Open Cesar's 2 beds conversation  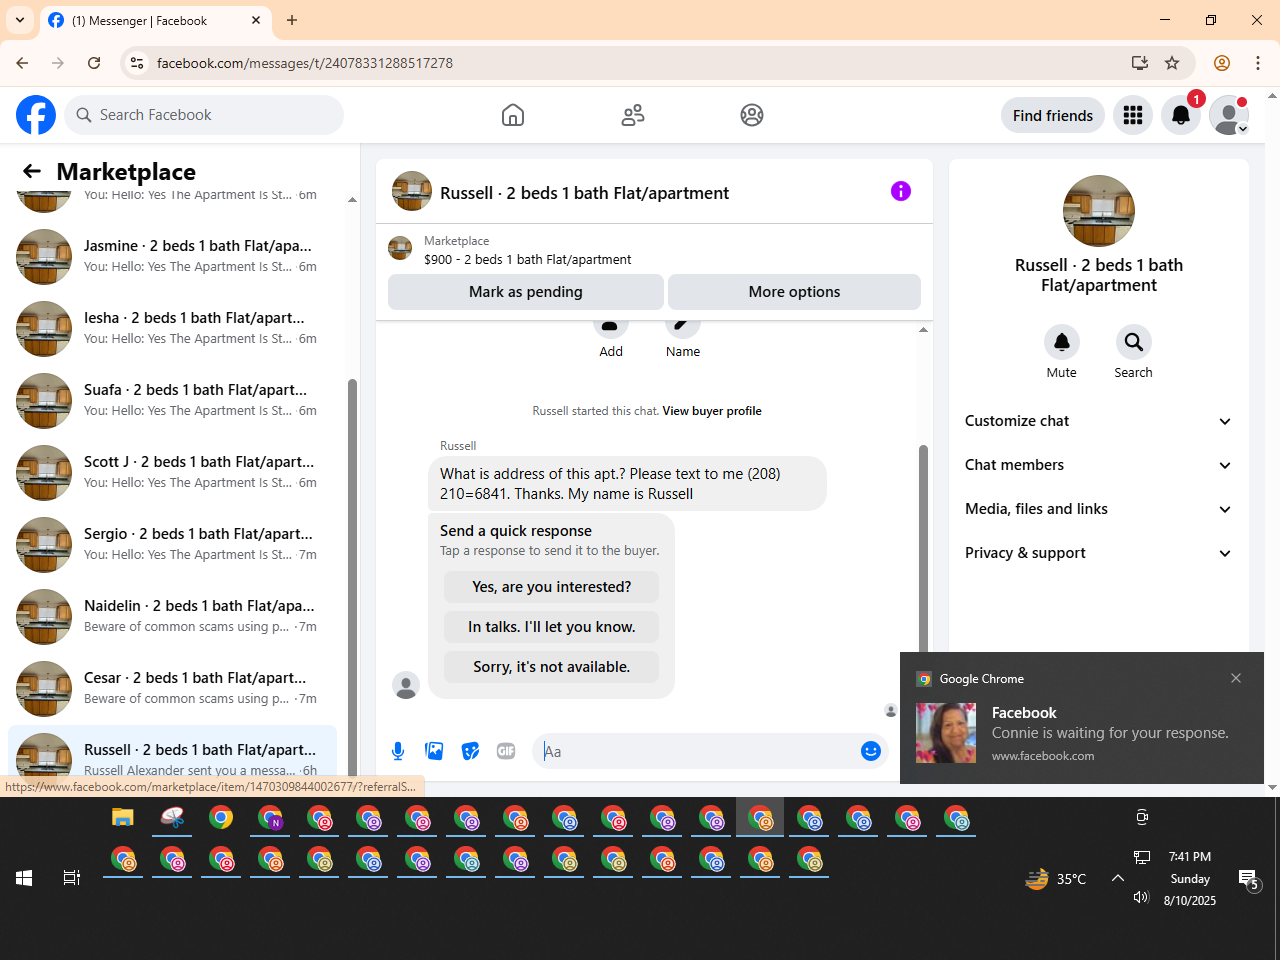pyautogui.click(x=172, y=689)
